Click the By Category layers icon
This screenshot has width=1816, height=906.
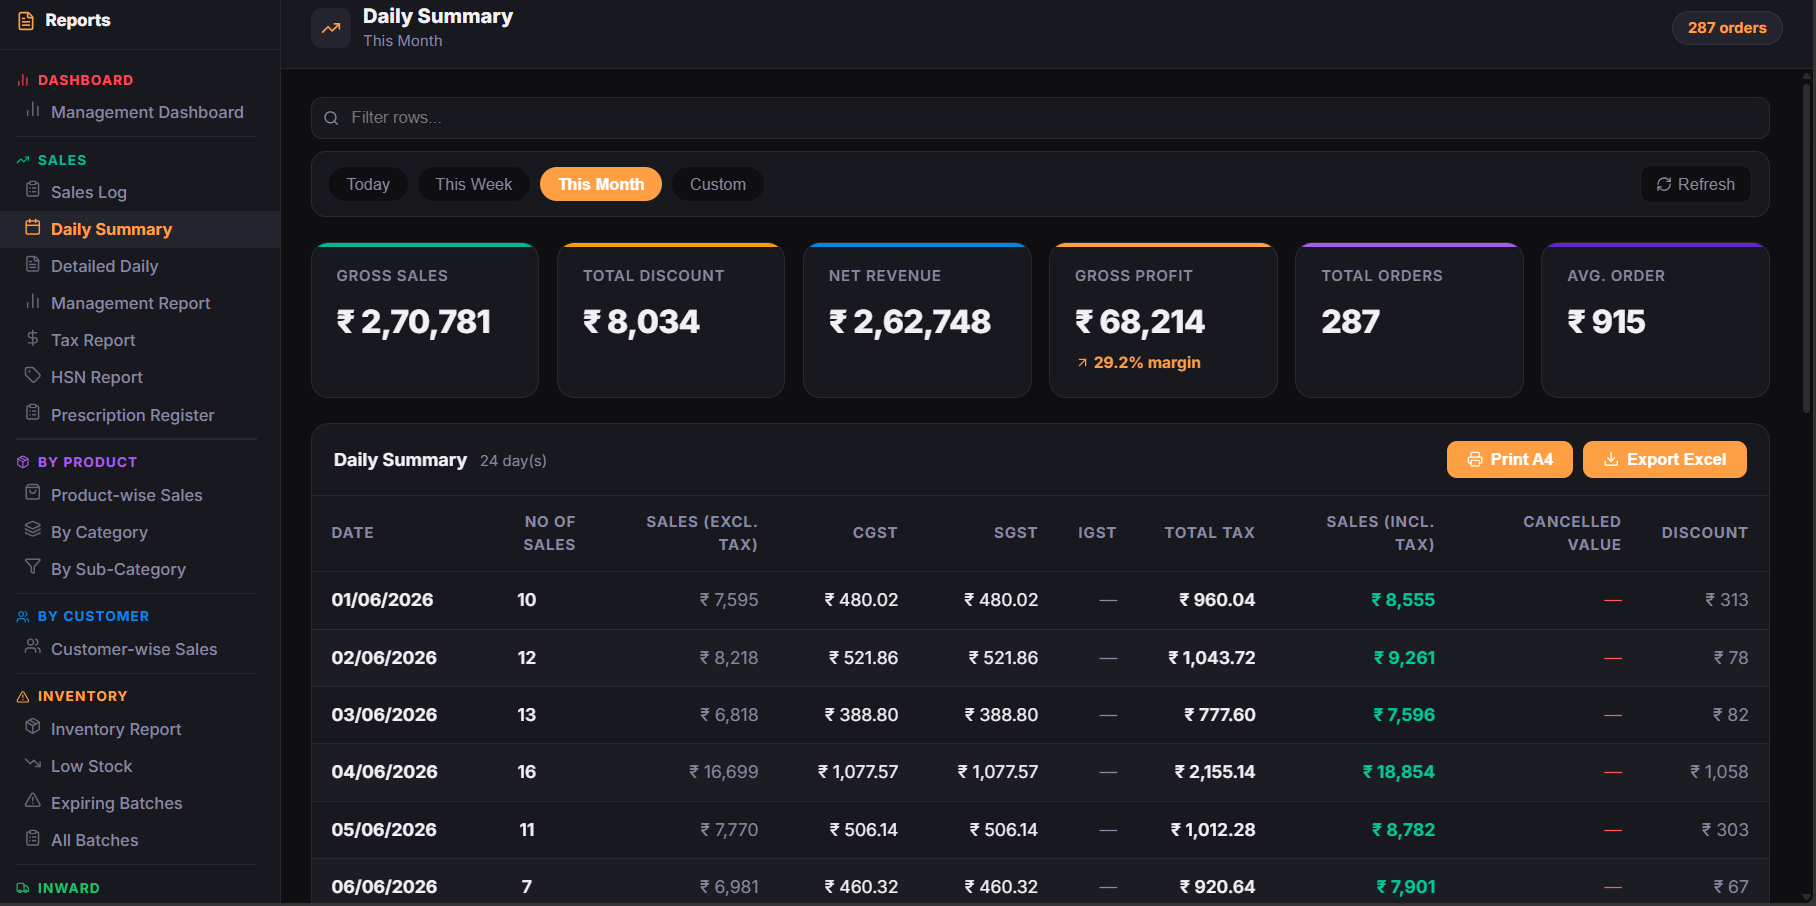33,529
